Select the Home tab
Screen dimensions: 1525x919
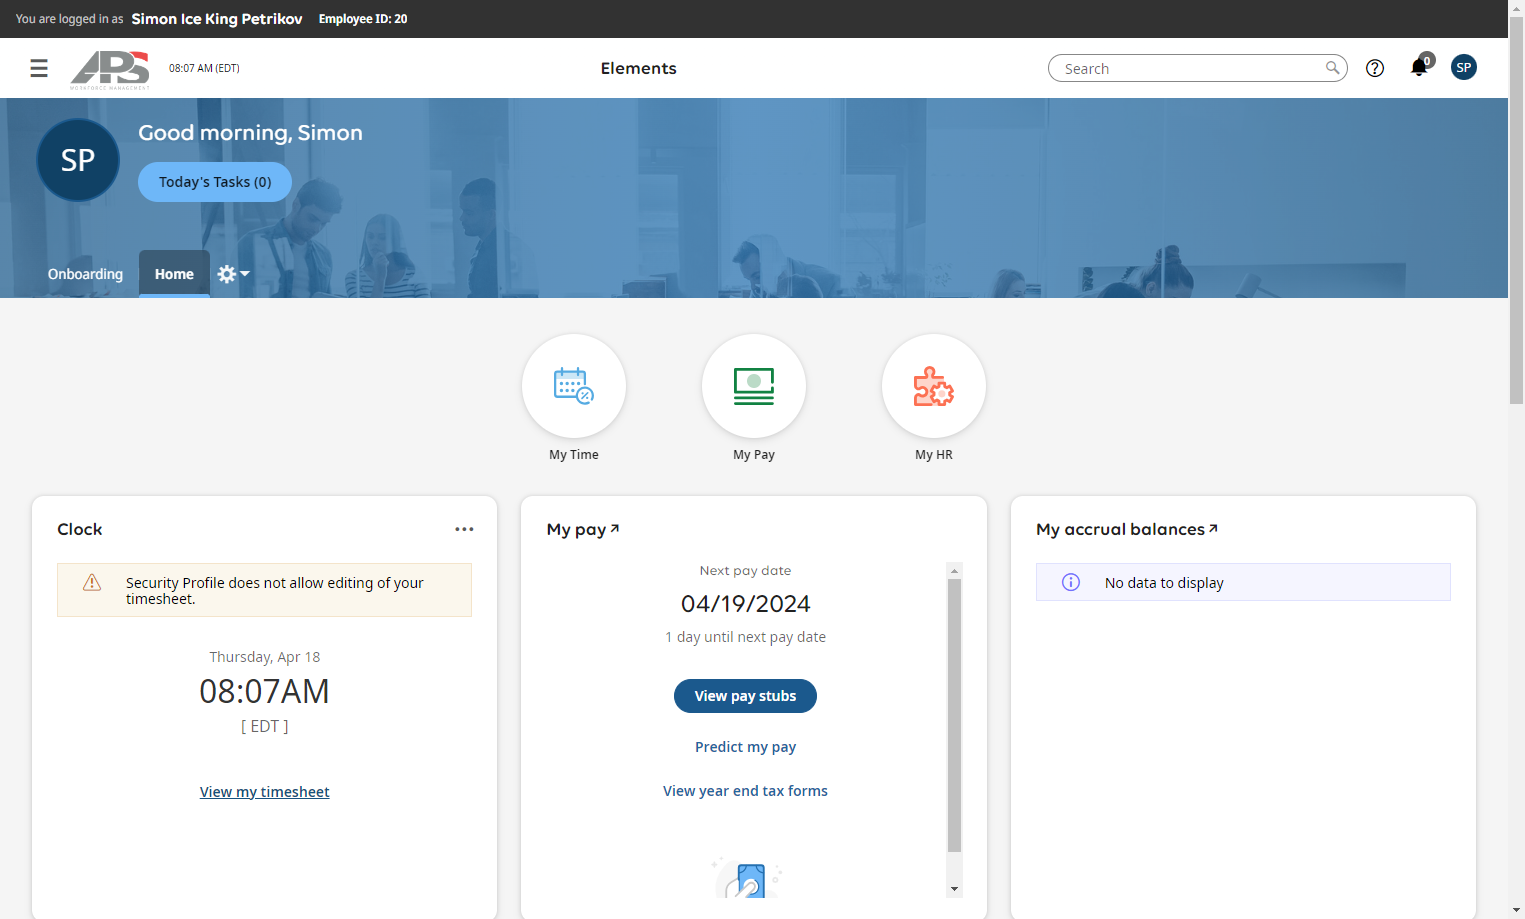click(174, 274)
